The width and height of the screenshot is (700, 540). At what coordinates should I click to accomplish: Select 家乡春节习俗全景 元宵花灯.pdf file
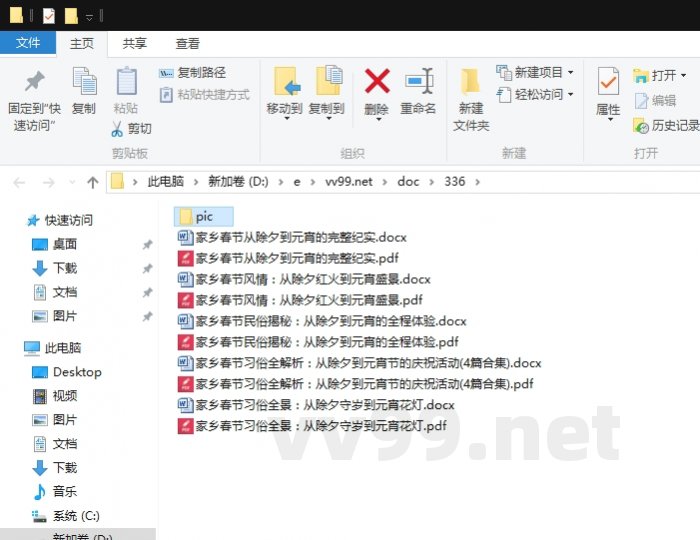[312, 426]
